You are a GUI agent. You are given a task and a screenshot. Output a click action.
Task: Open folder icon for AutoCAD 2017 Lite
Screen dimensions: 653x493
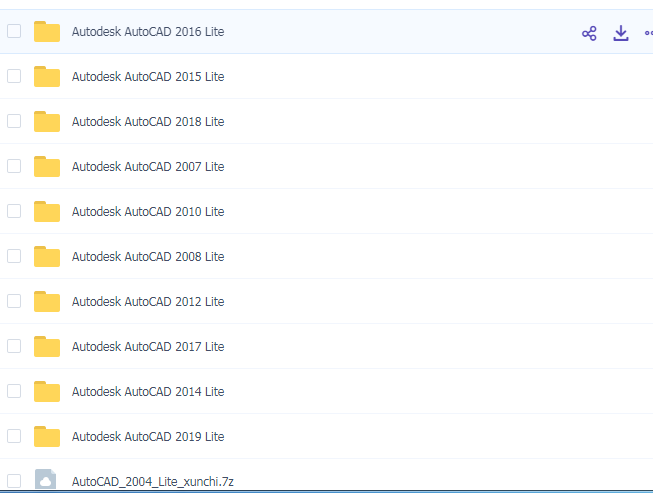tap(47, 346)
